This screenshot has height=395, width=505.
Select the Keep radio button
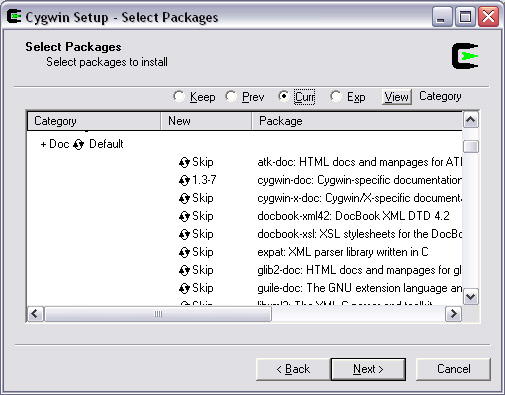tap(179, 97)
